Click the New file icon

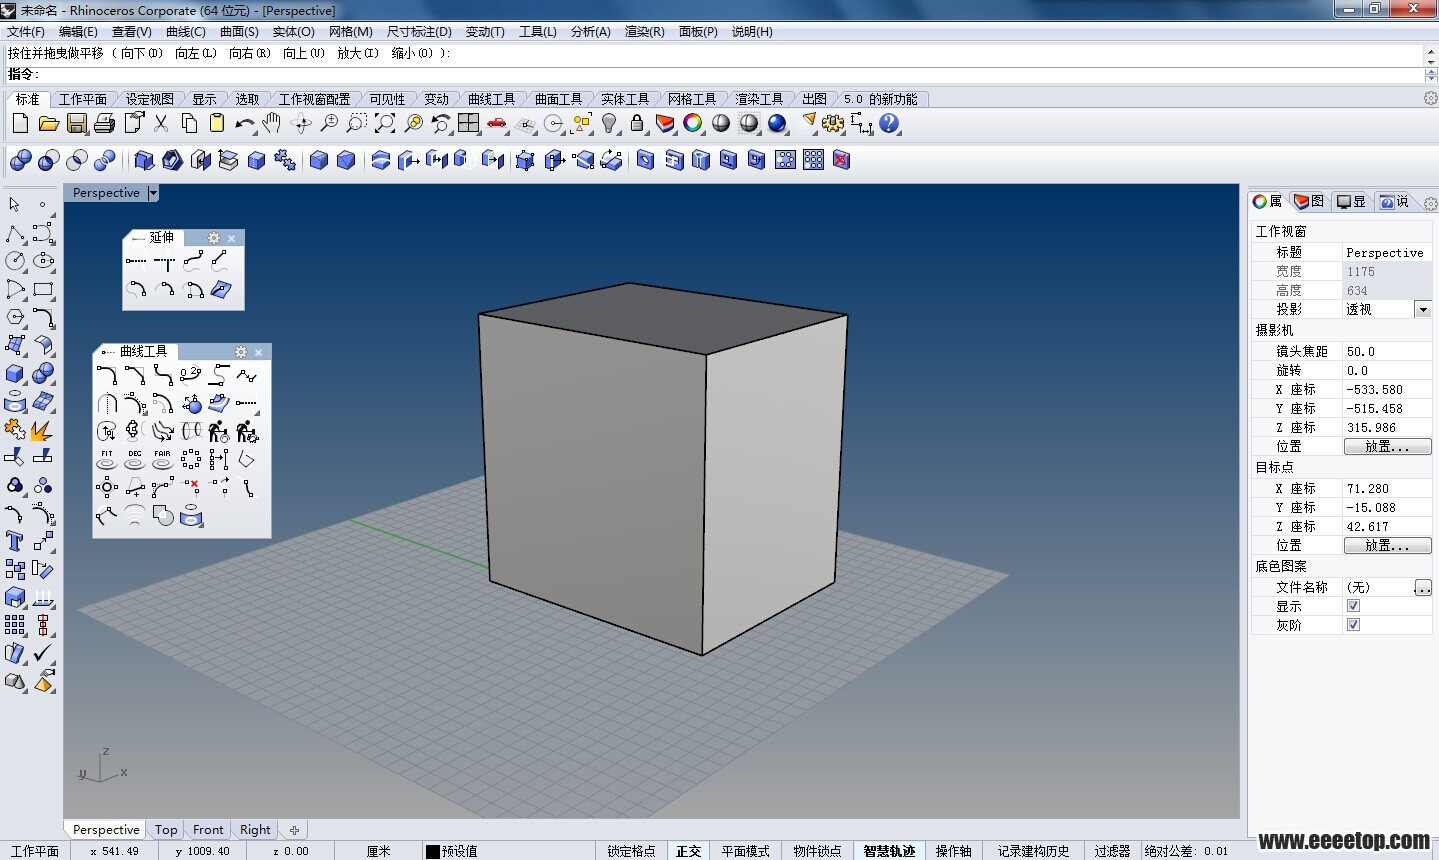point(20,124)
